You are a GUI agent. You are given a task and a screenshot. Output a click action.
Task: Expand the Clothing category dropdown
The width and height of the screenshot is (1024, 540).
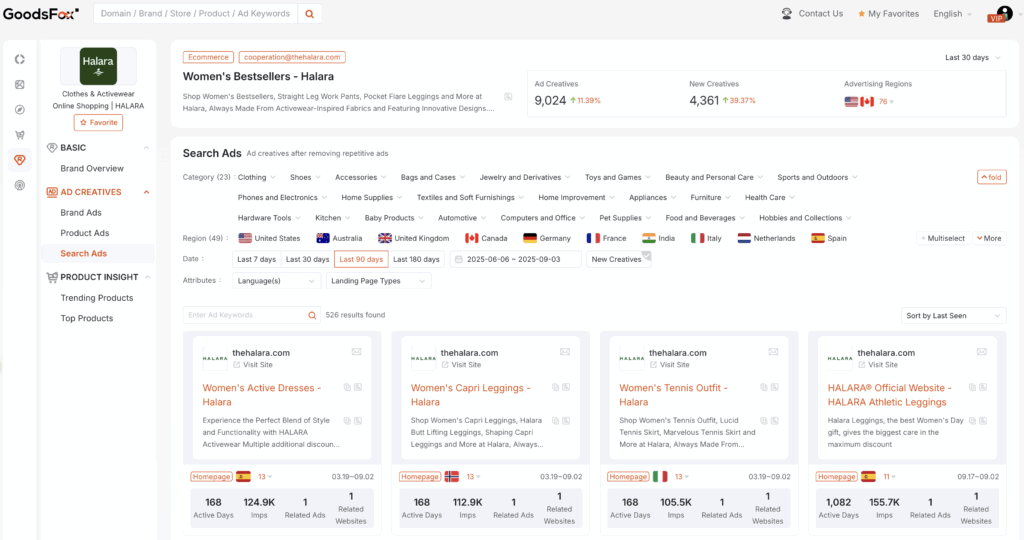pos(257,178)
